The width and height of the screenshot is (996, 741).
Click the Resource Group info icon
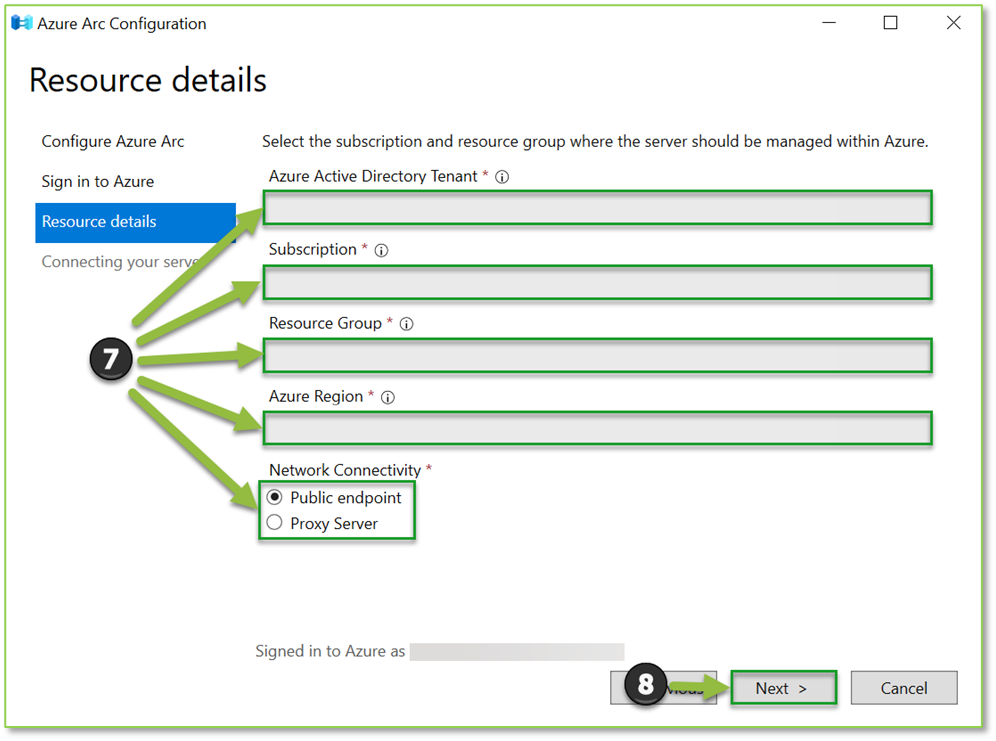pyautogui.click(x=406, y=323)
